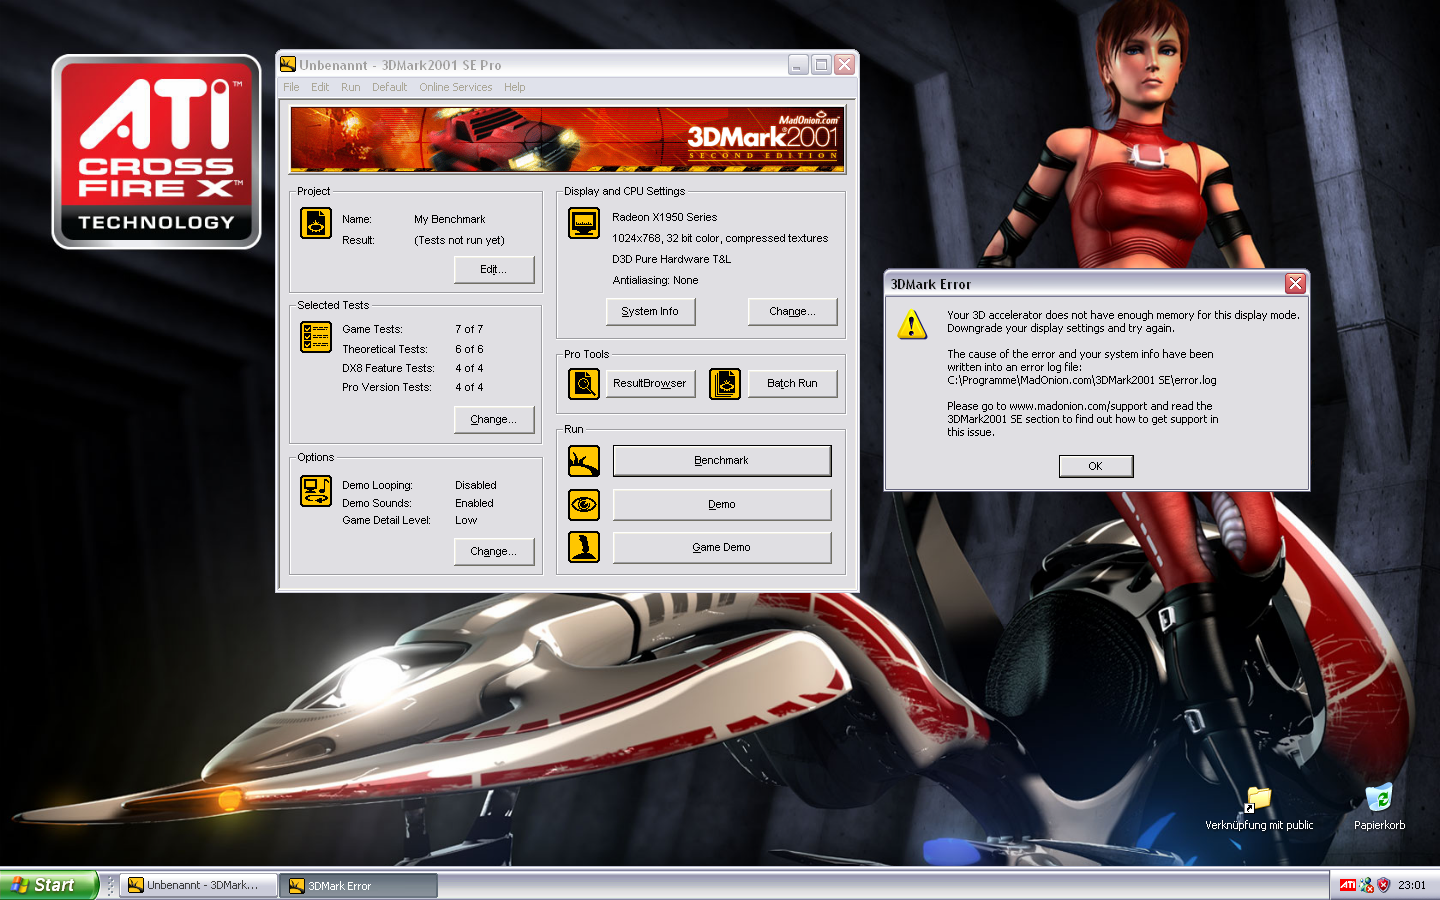
Task: Click the ResultBrowser magnifier icon
Action: point(584,383)
